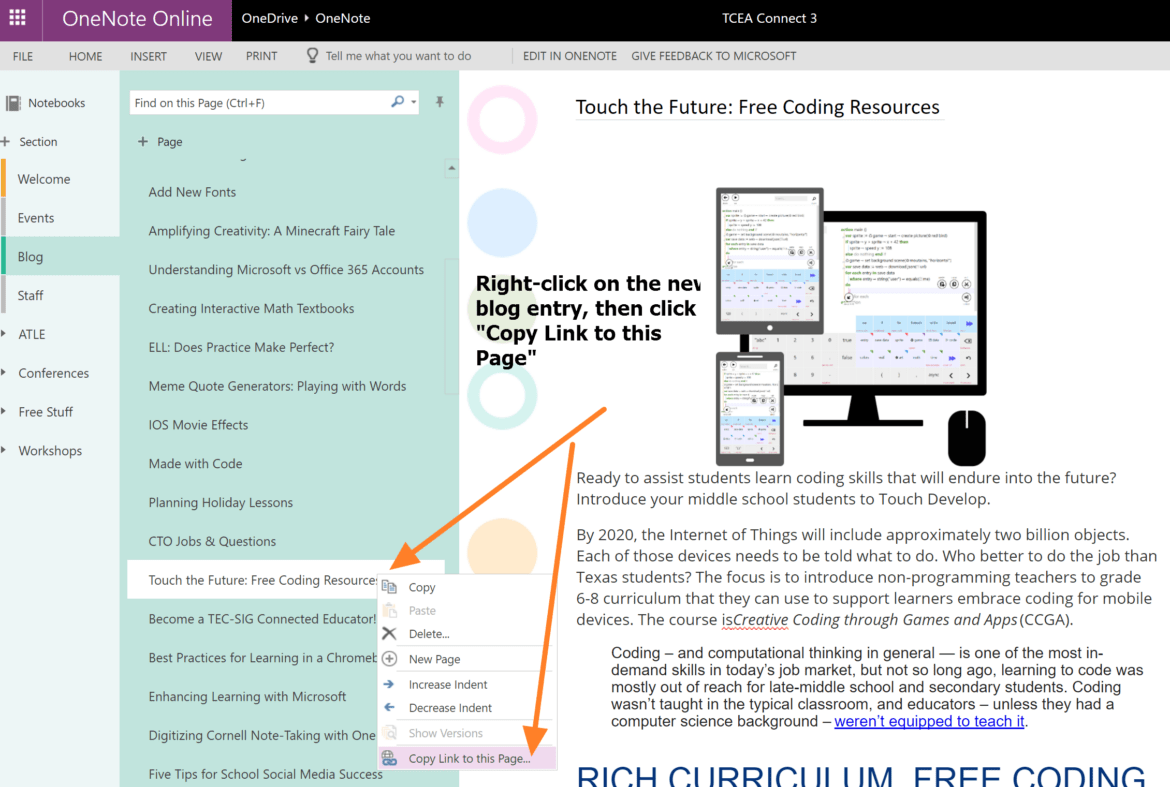
Task: Add a new page plus icon
Action: point(143,141)
